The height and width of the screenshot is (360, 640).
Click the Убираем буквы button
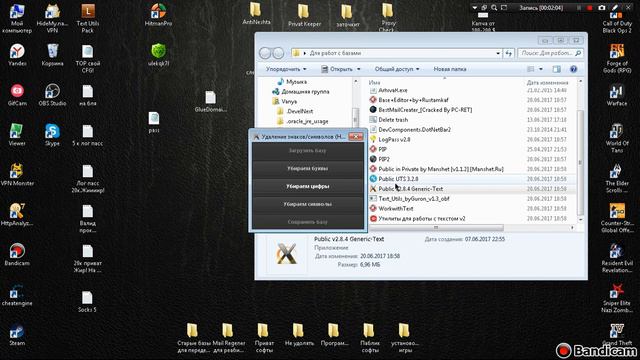(307, 168)
